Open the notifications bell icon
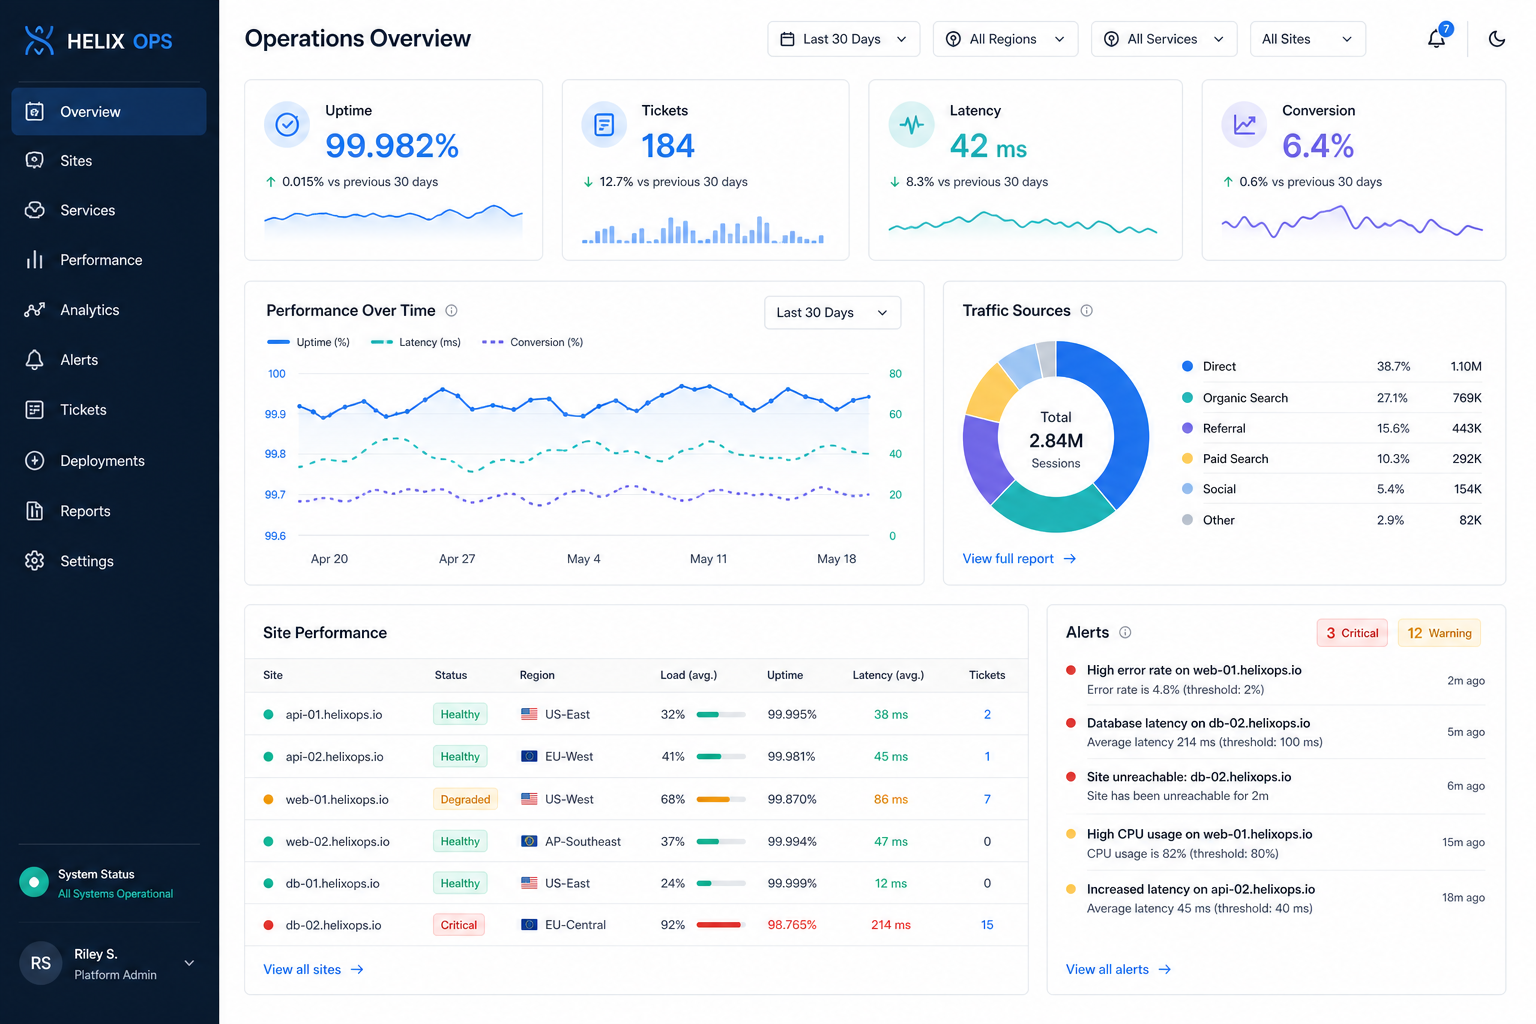Screen dimensions: 1536x1024 1436,39
